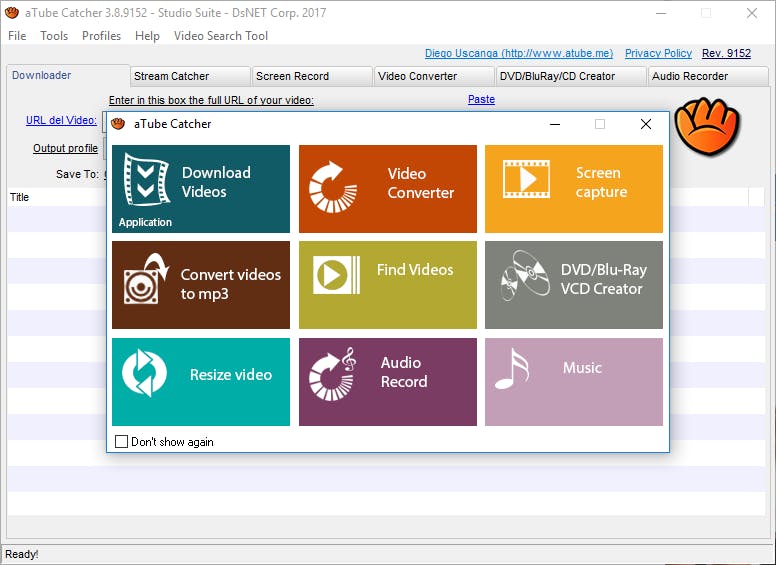Select the Screen capture film play icon
The width and height of the screenshot is (776, 565).
coord(526,179)
